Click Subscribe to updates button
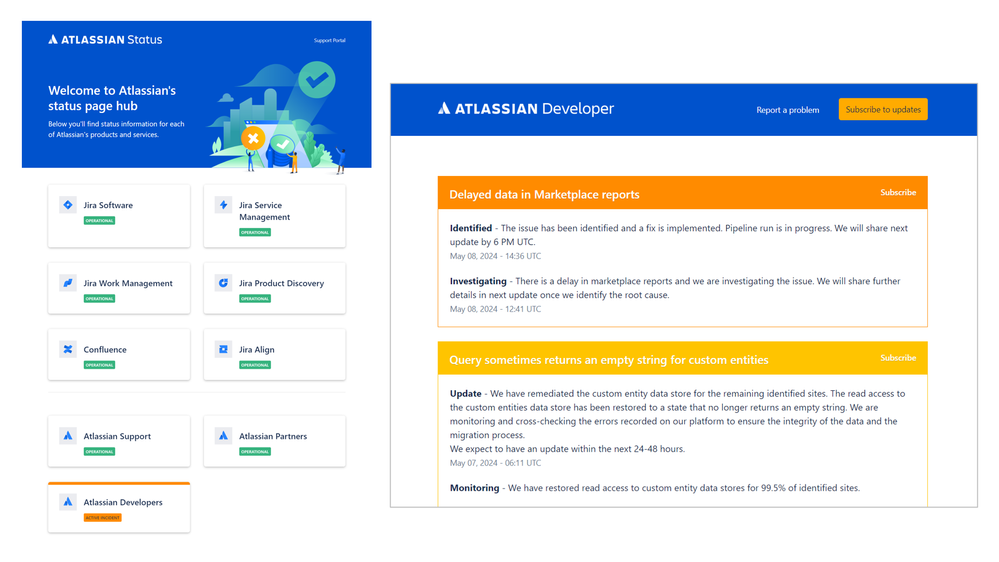The image size is (999, 562). pyautogui.click(x=883, y=109)
